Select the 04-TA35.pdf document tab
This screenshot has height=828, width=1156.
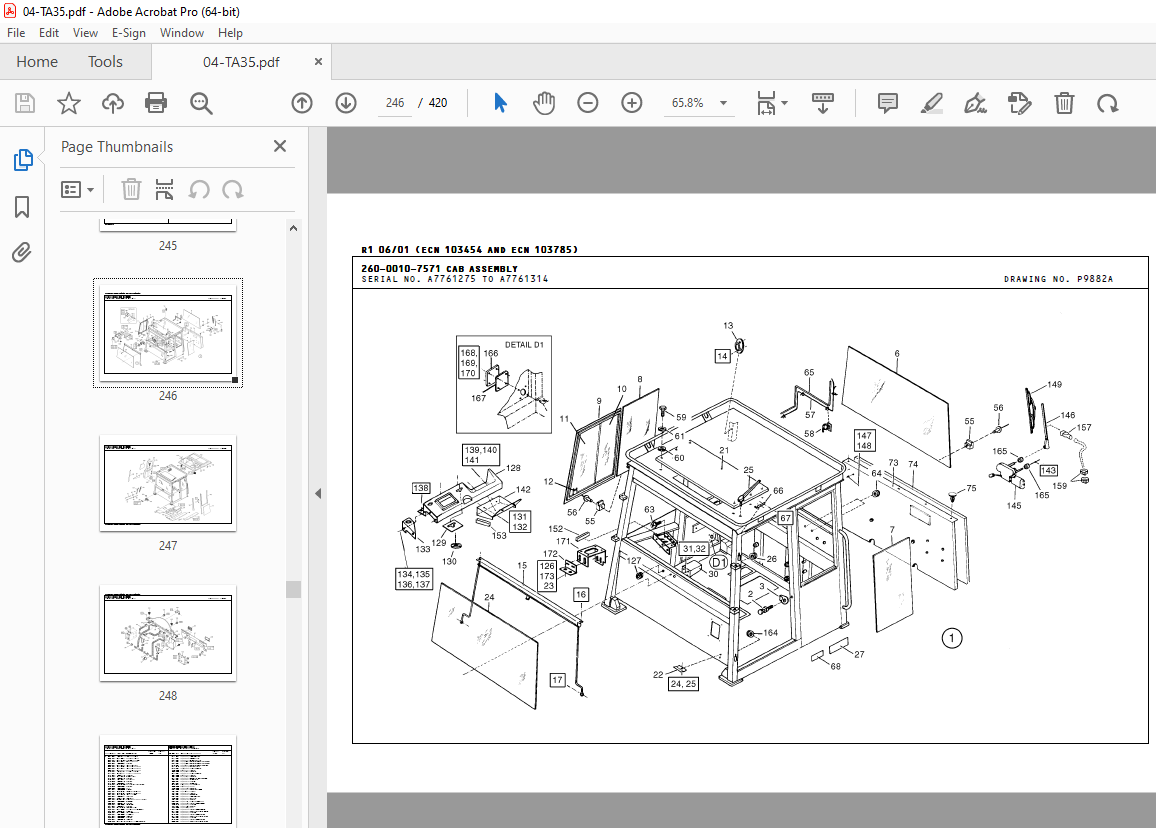241,62
